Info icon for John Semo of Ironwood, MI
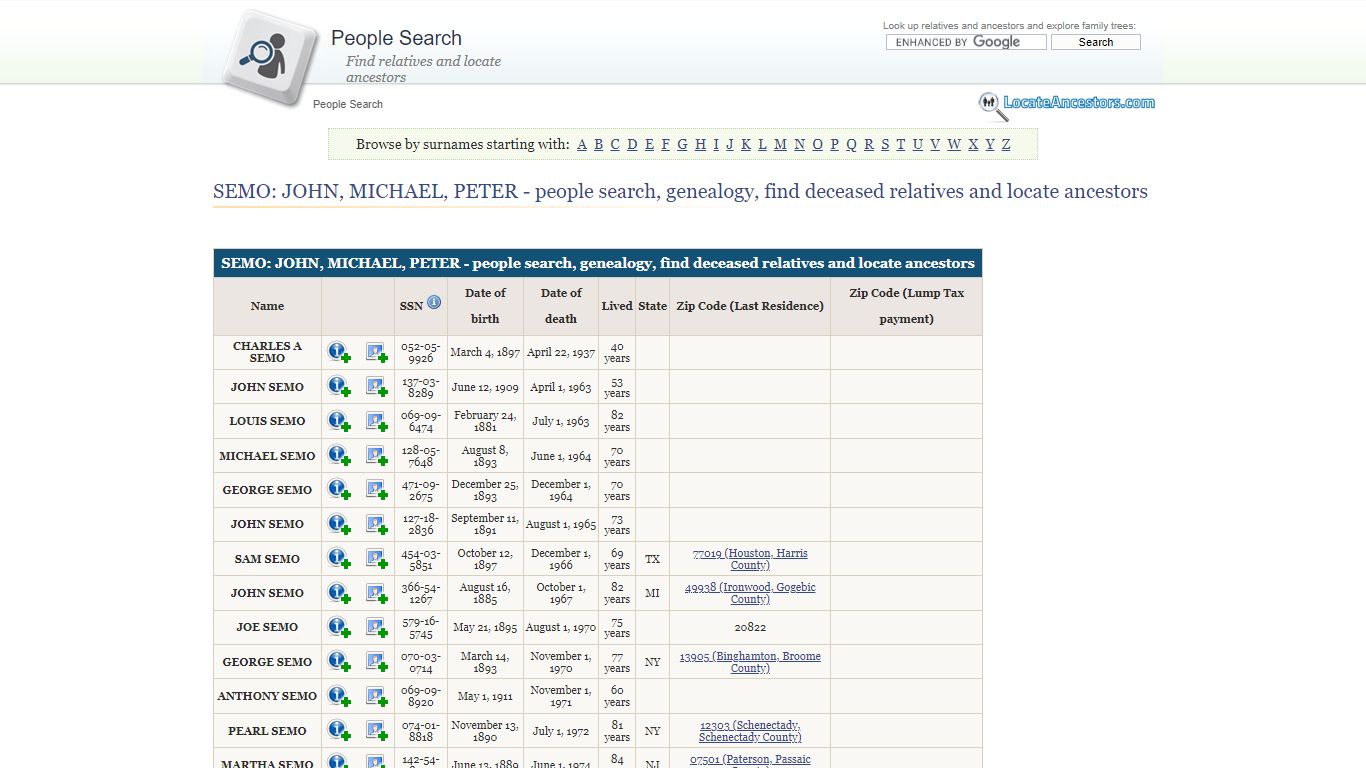Viewport: 1366px width, 768px height. [x=339, y=593]
